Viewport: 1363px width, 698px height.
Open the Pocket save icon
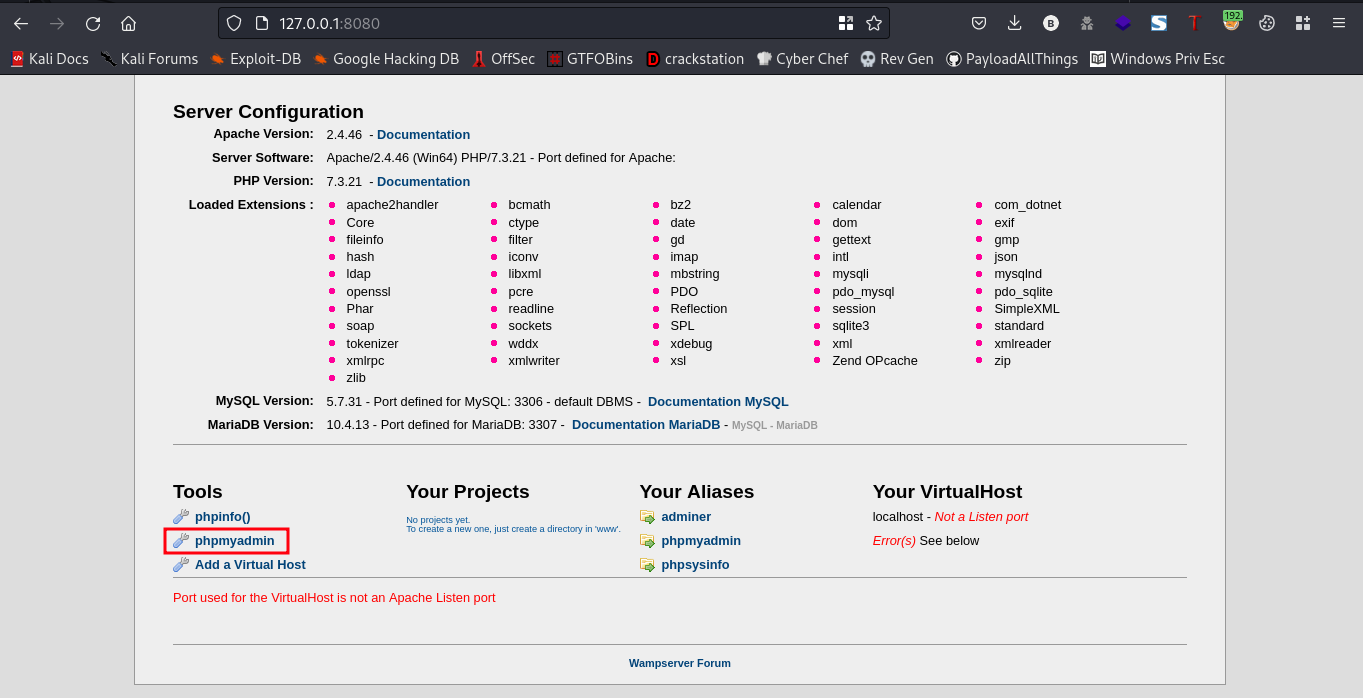[x=979, y=23]
